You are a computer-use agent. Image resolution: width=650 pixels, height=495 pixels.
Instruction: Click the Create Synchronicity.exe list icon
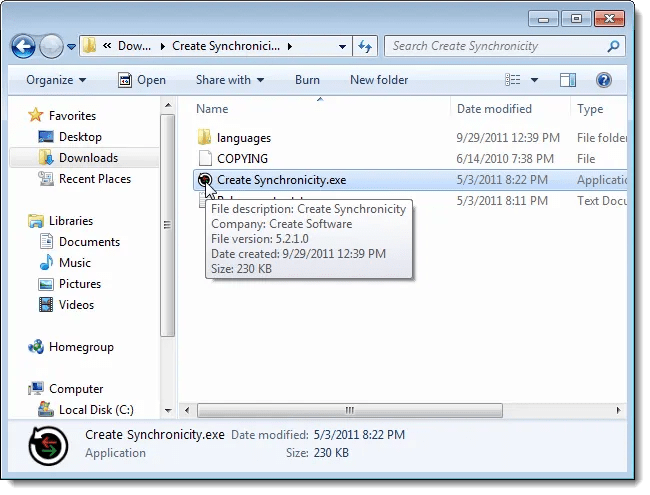(x=205, y=180)
